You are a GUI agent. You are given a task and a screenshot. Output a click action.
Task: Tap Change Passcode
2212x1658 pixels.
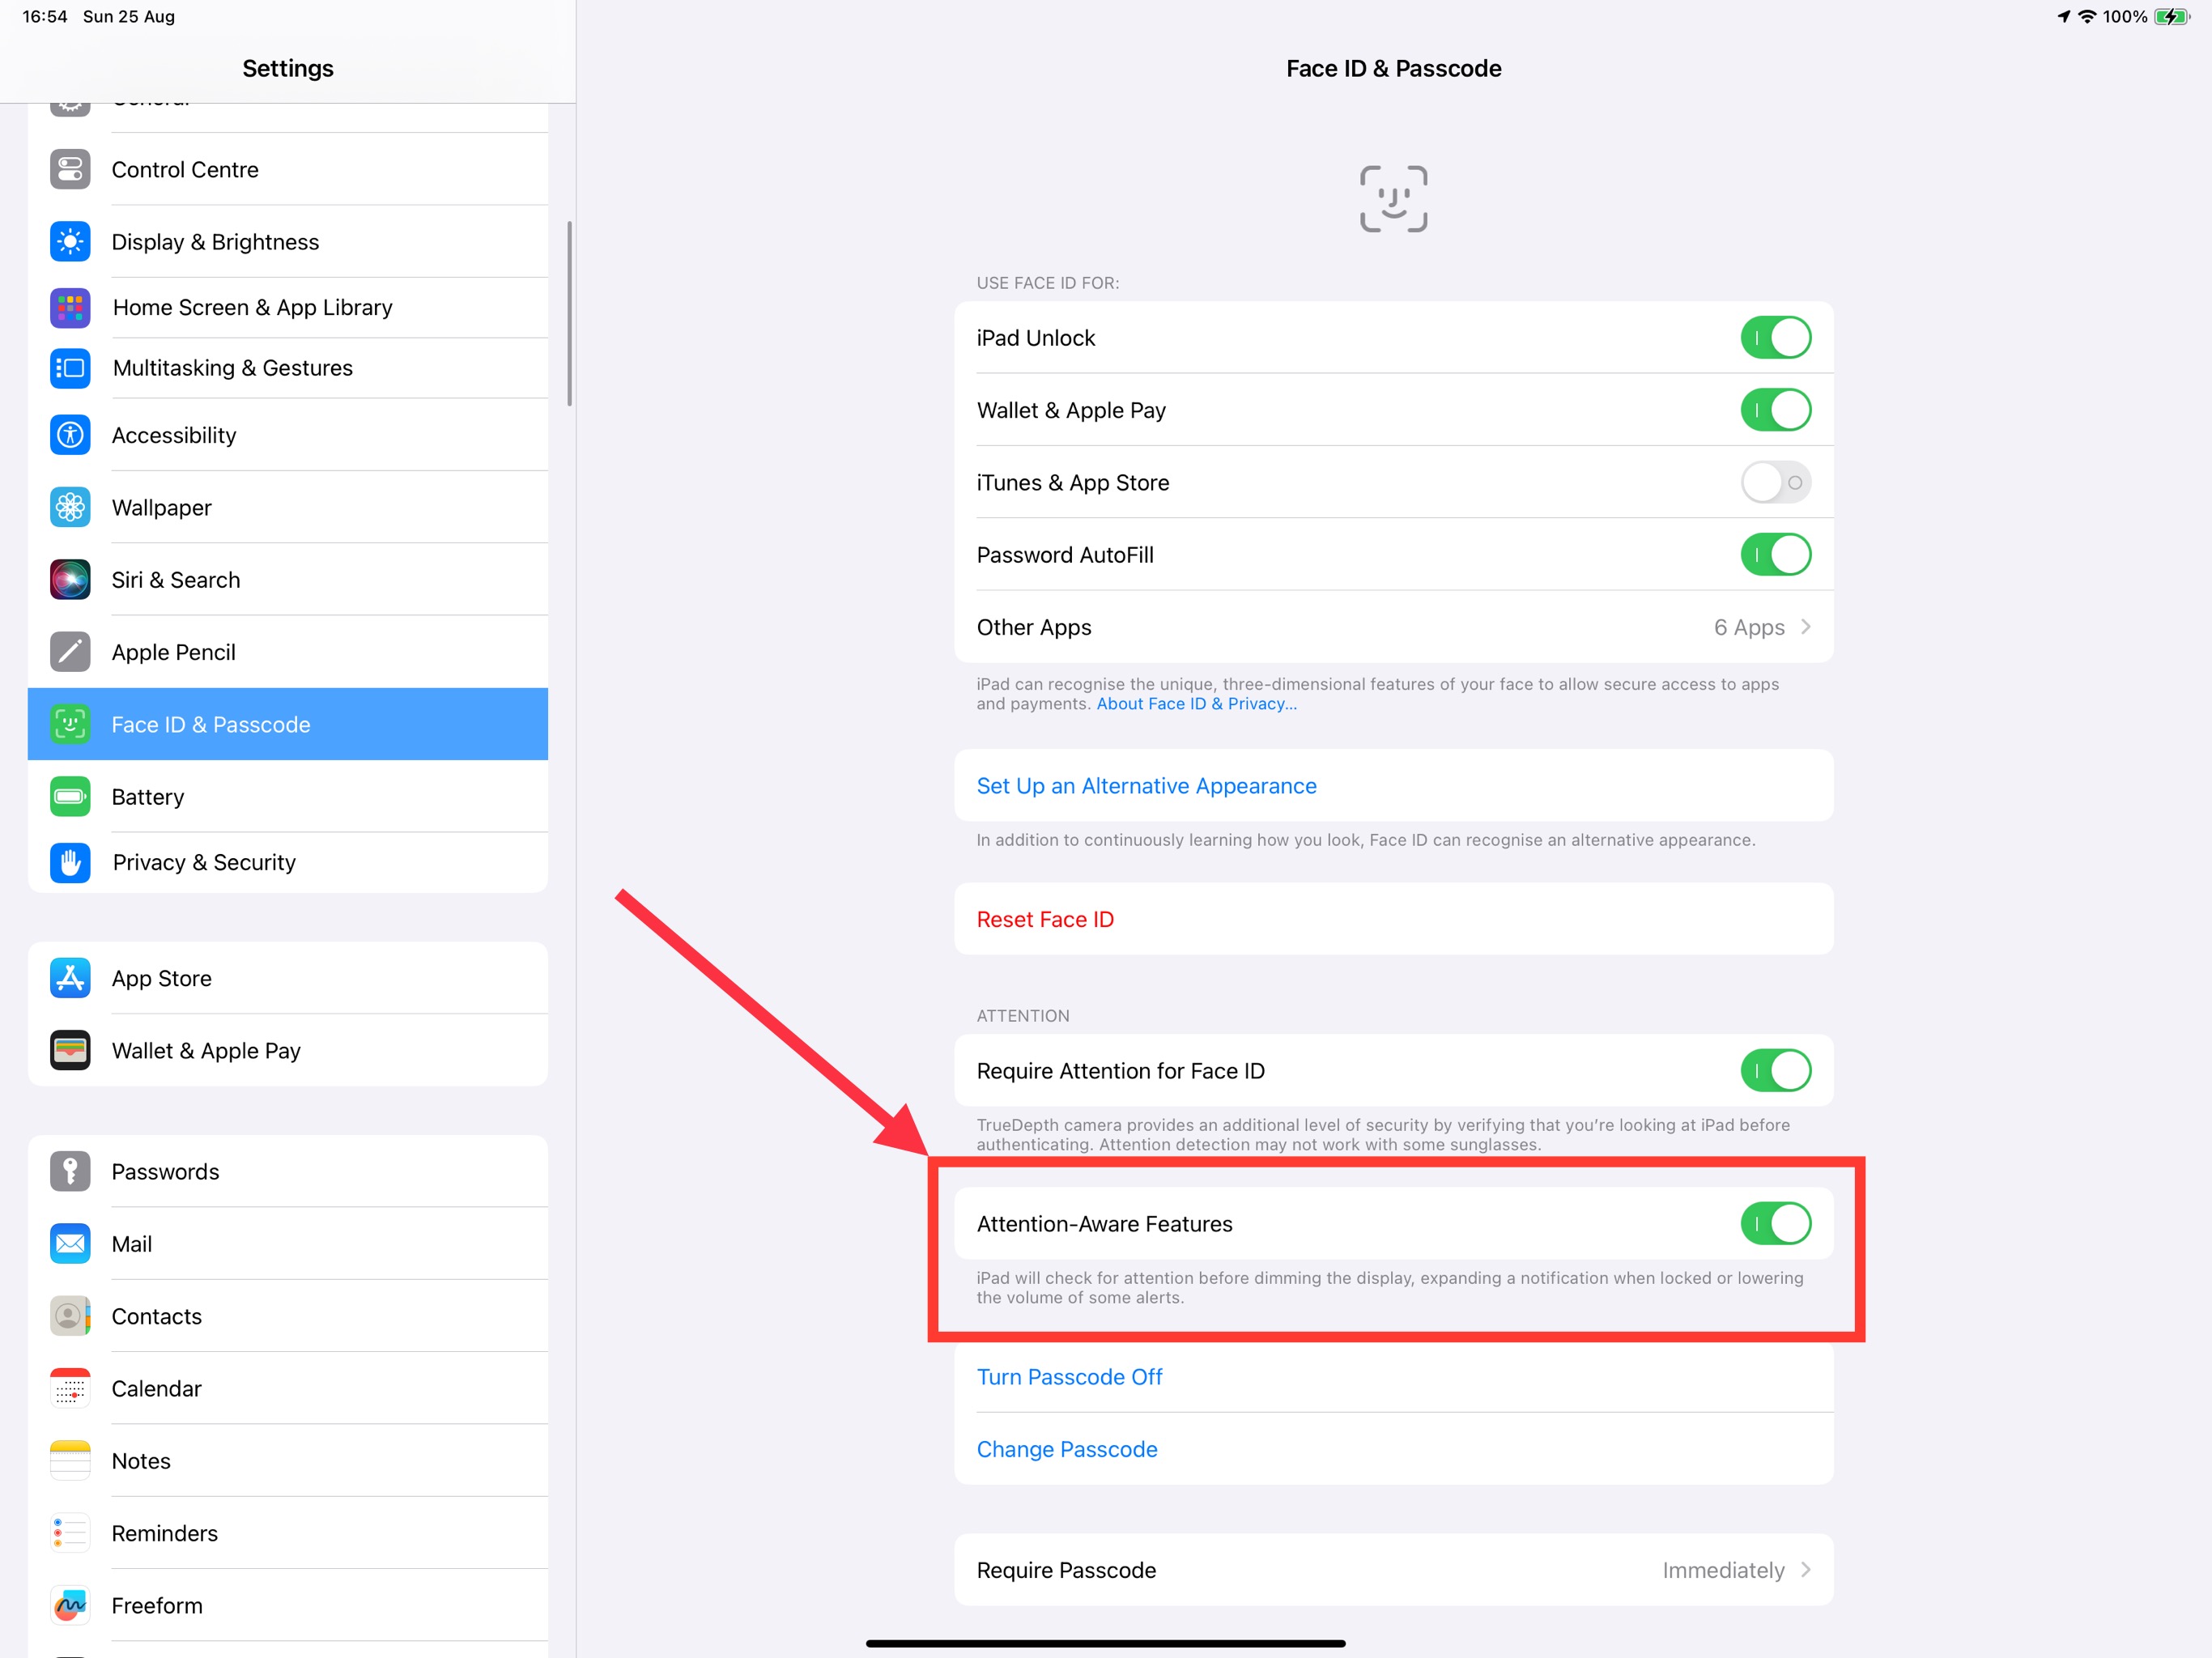(1393, 1449)
